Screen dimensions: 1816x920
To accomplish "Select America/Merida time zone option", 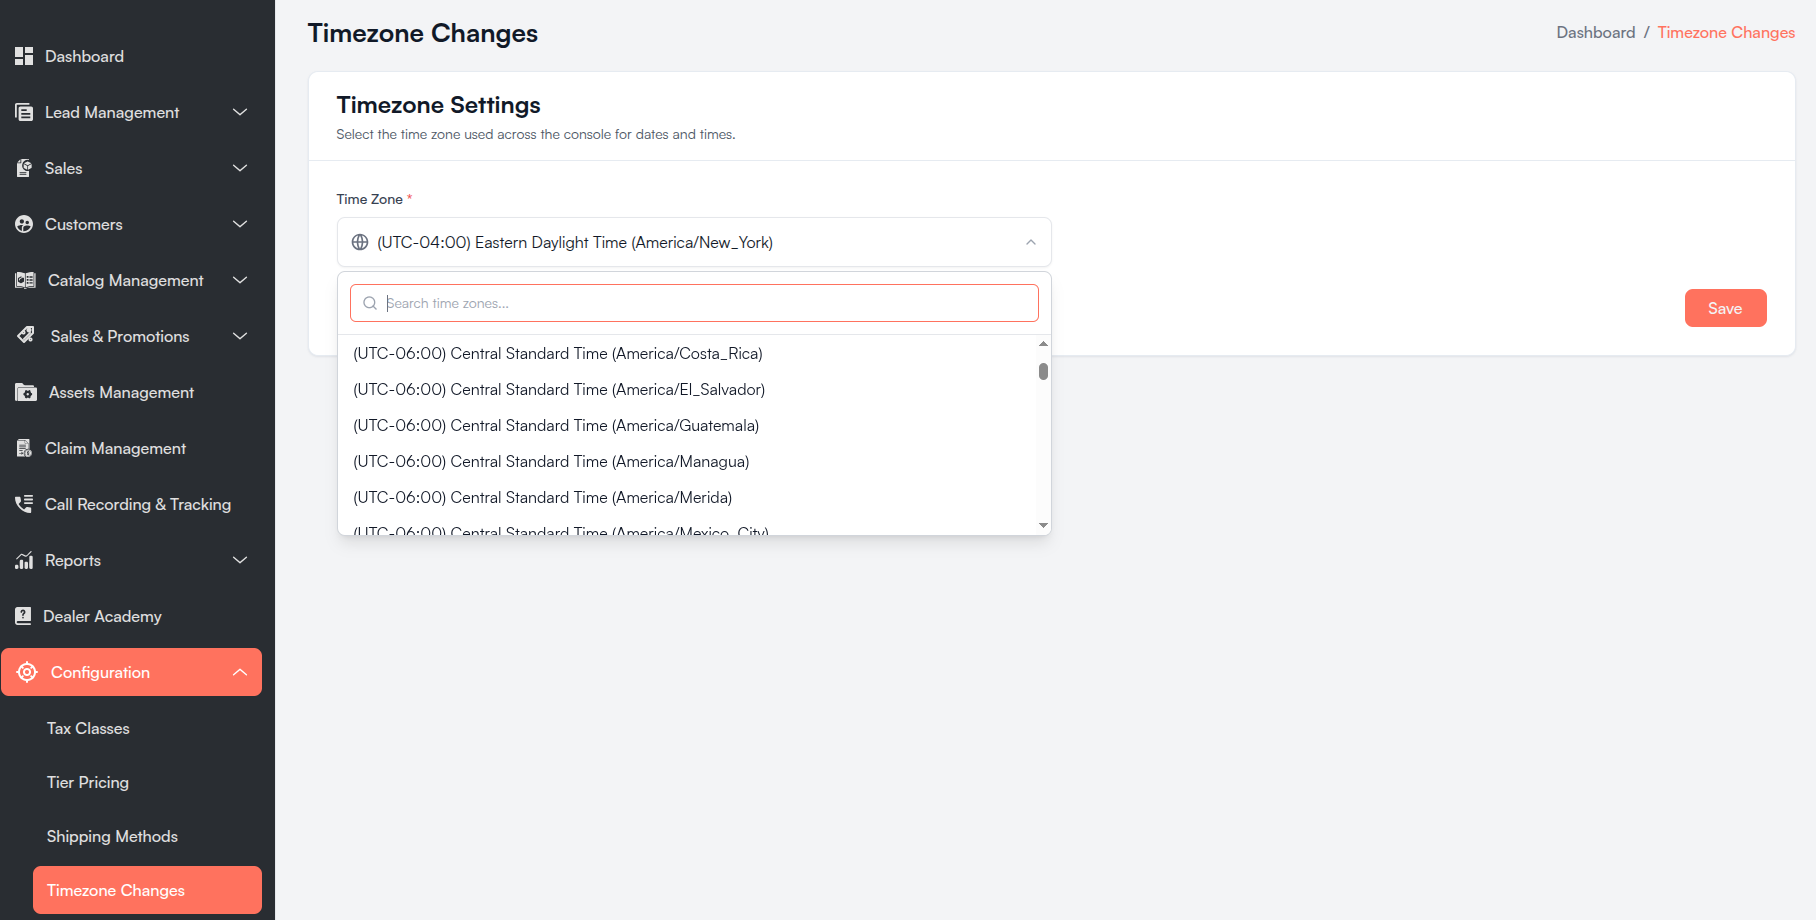I will (x=688, y=497).
